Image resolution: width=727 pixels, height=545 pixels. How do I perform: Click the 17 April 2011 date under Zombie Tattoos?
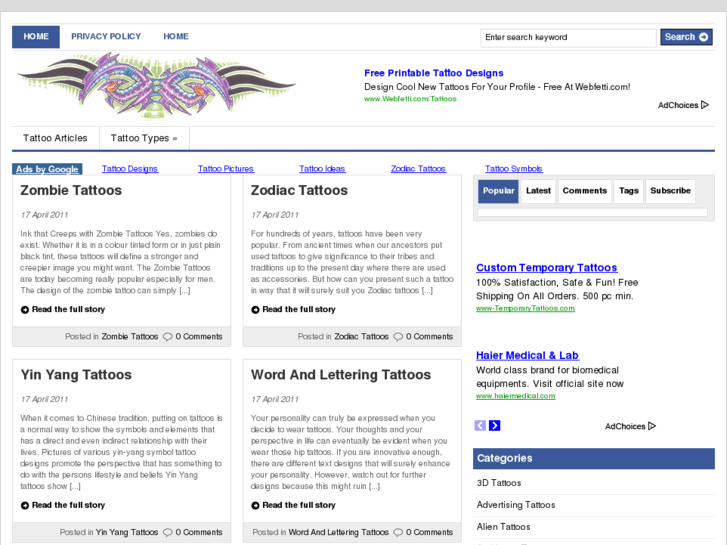coord(45,215)
